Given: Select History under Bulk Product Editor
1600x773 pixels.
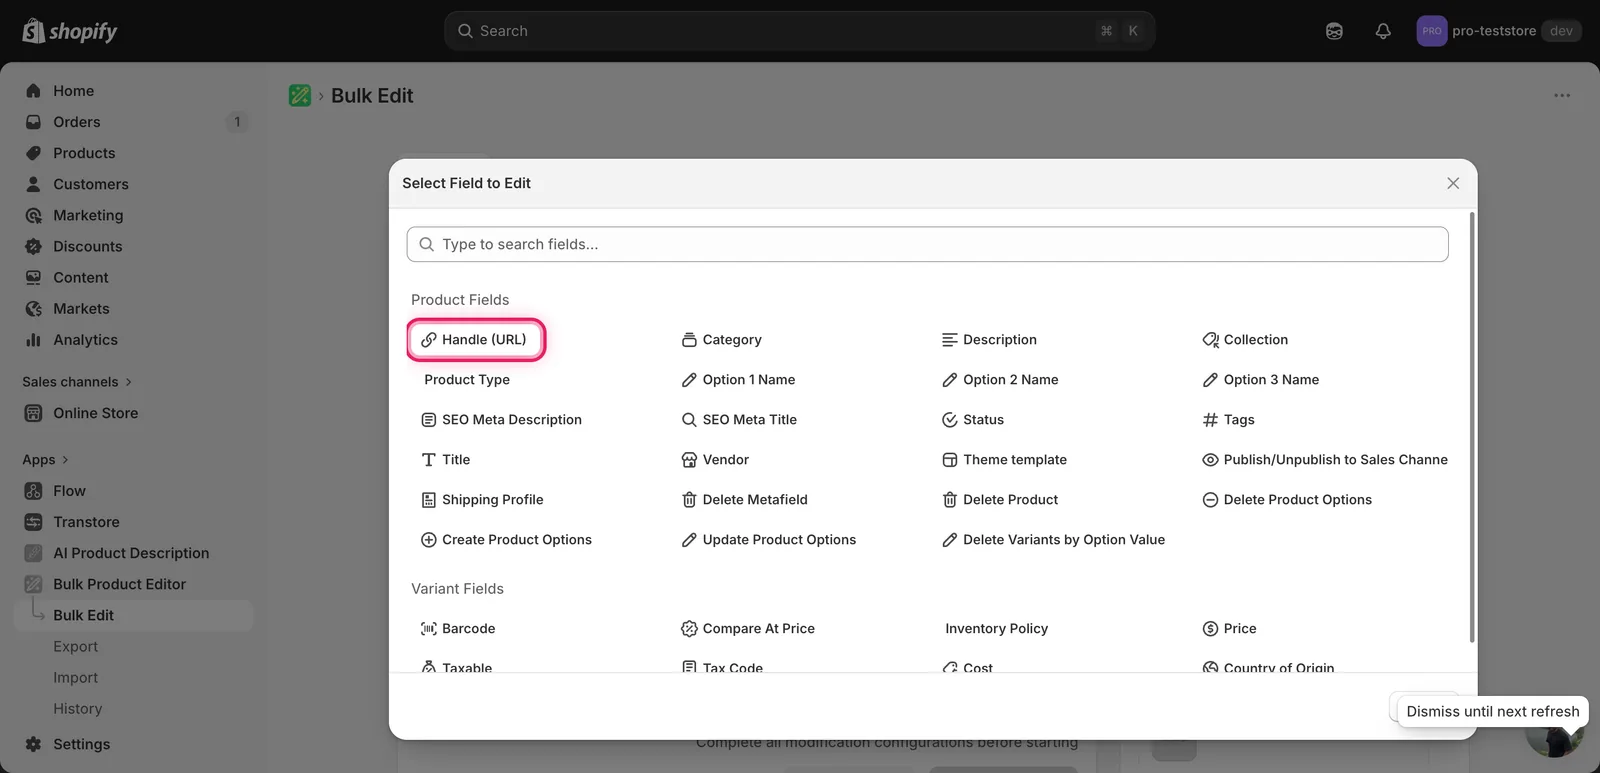Looking at the screenshot, I should coord(77,709).
